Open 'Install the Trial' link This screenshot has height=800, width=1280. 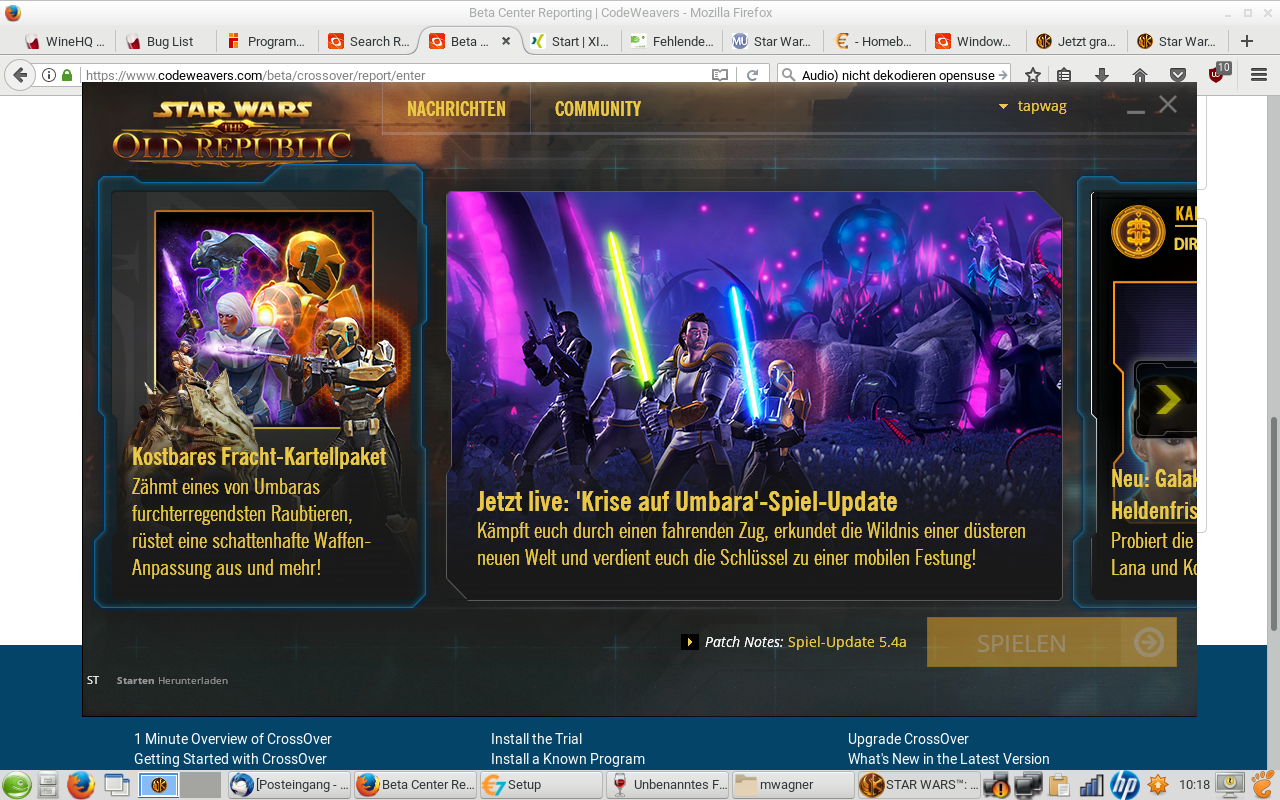pos(536,739)
